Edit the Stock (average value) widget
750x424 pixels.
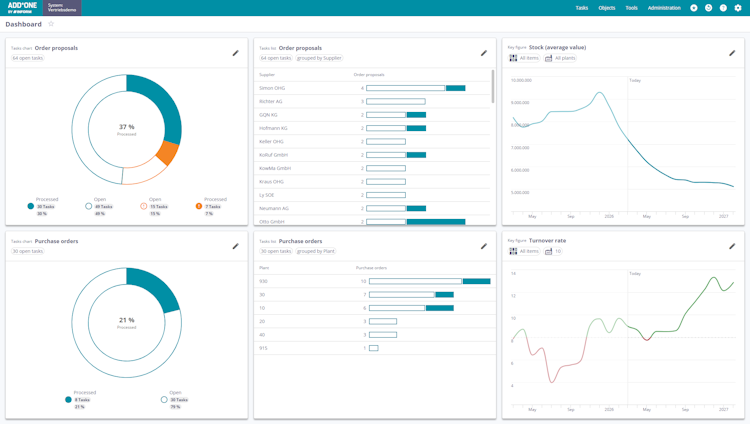click(x=732, y=53)
